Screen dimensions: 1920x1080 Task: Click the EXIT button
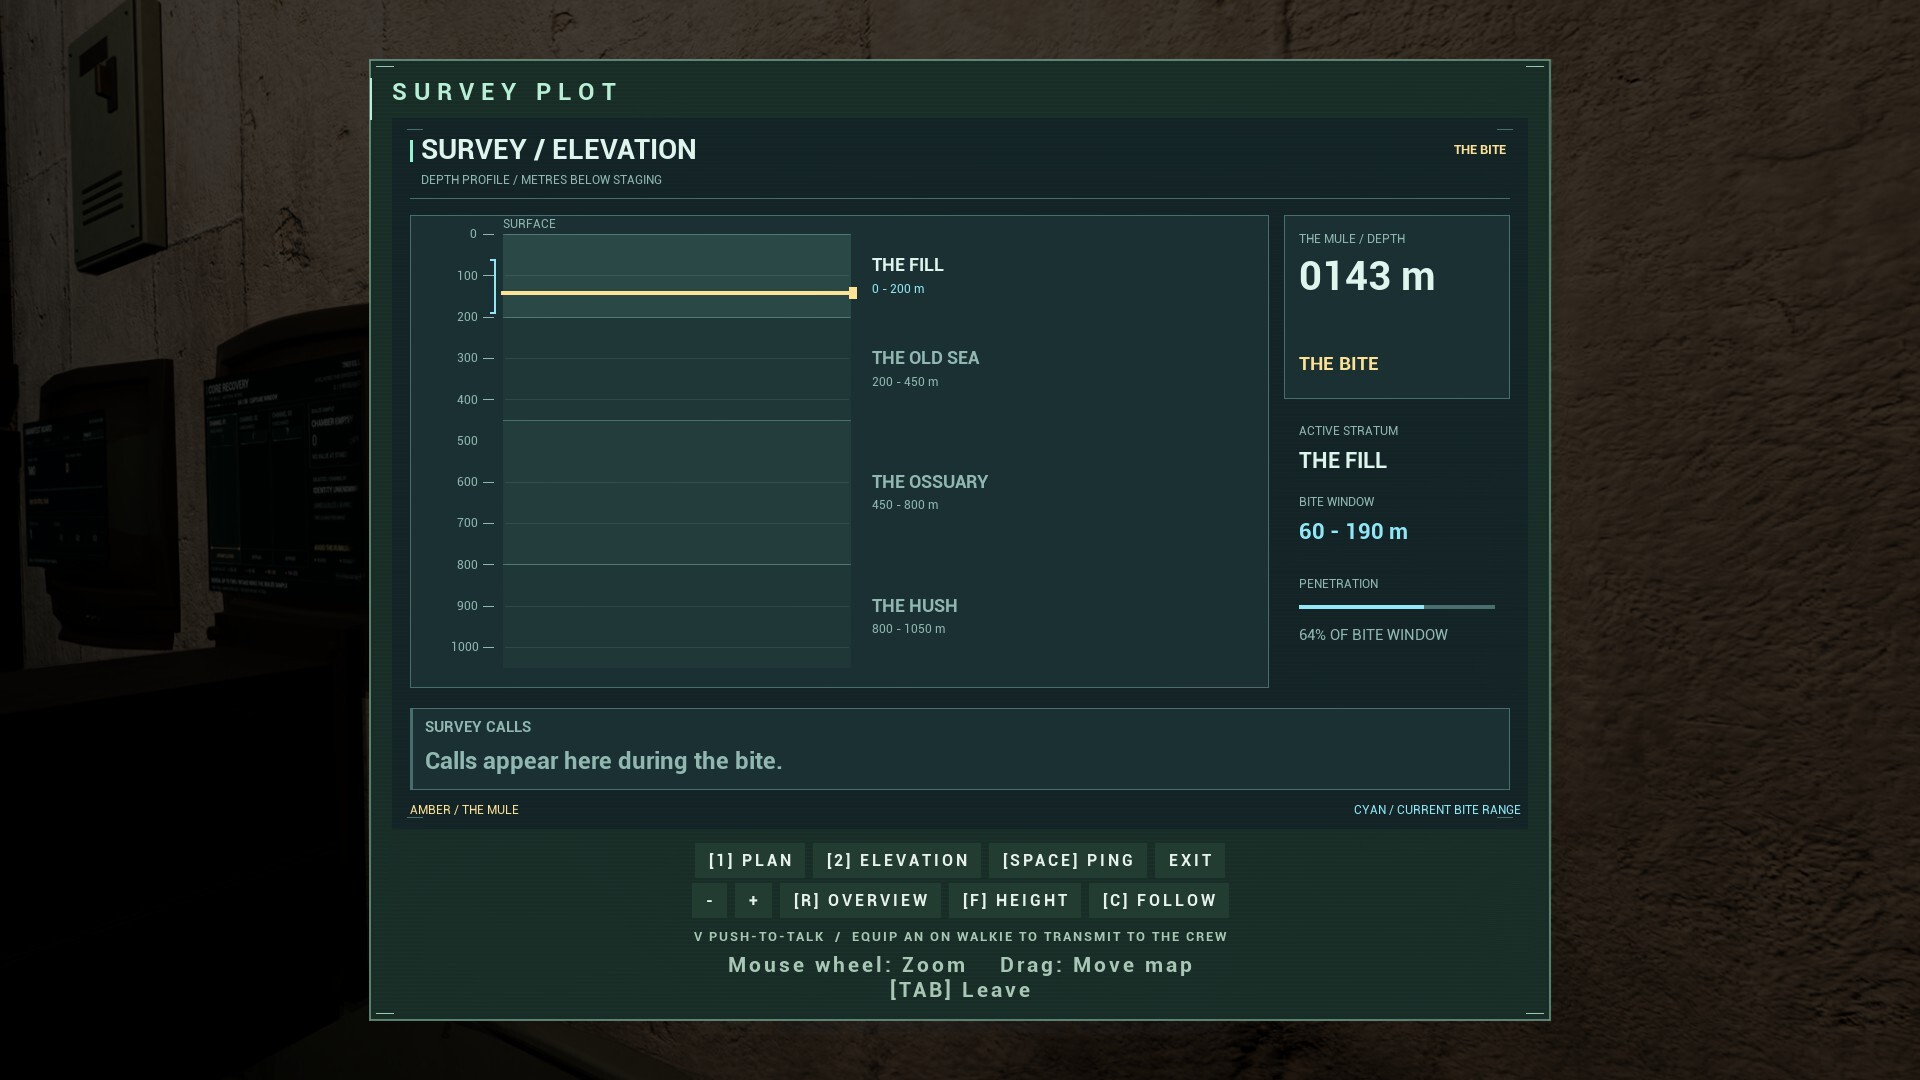(x=1190, y=860)
